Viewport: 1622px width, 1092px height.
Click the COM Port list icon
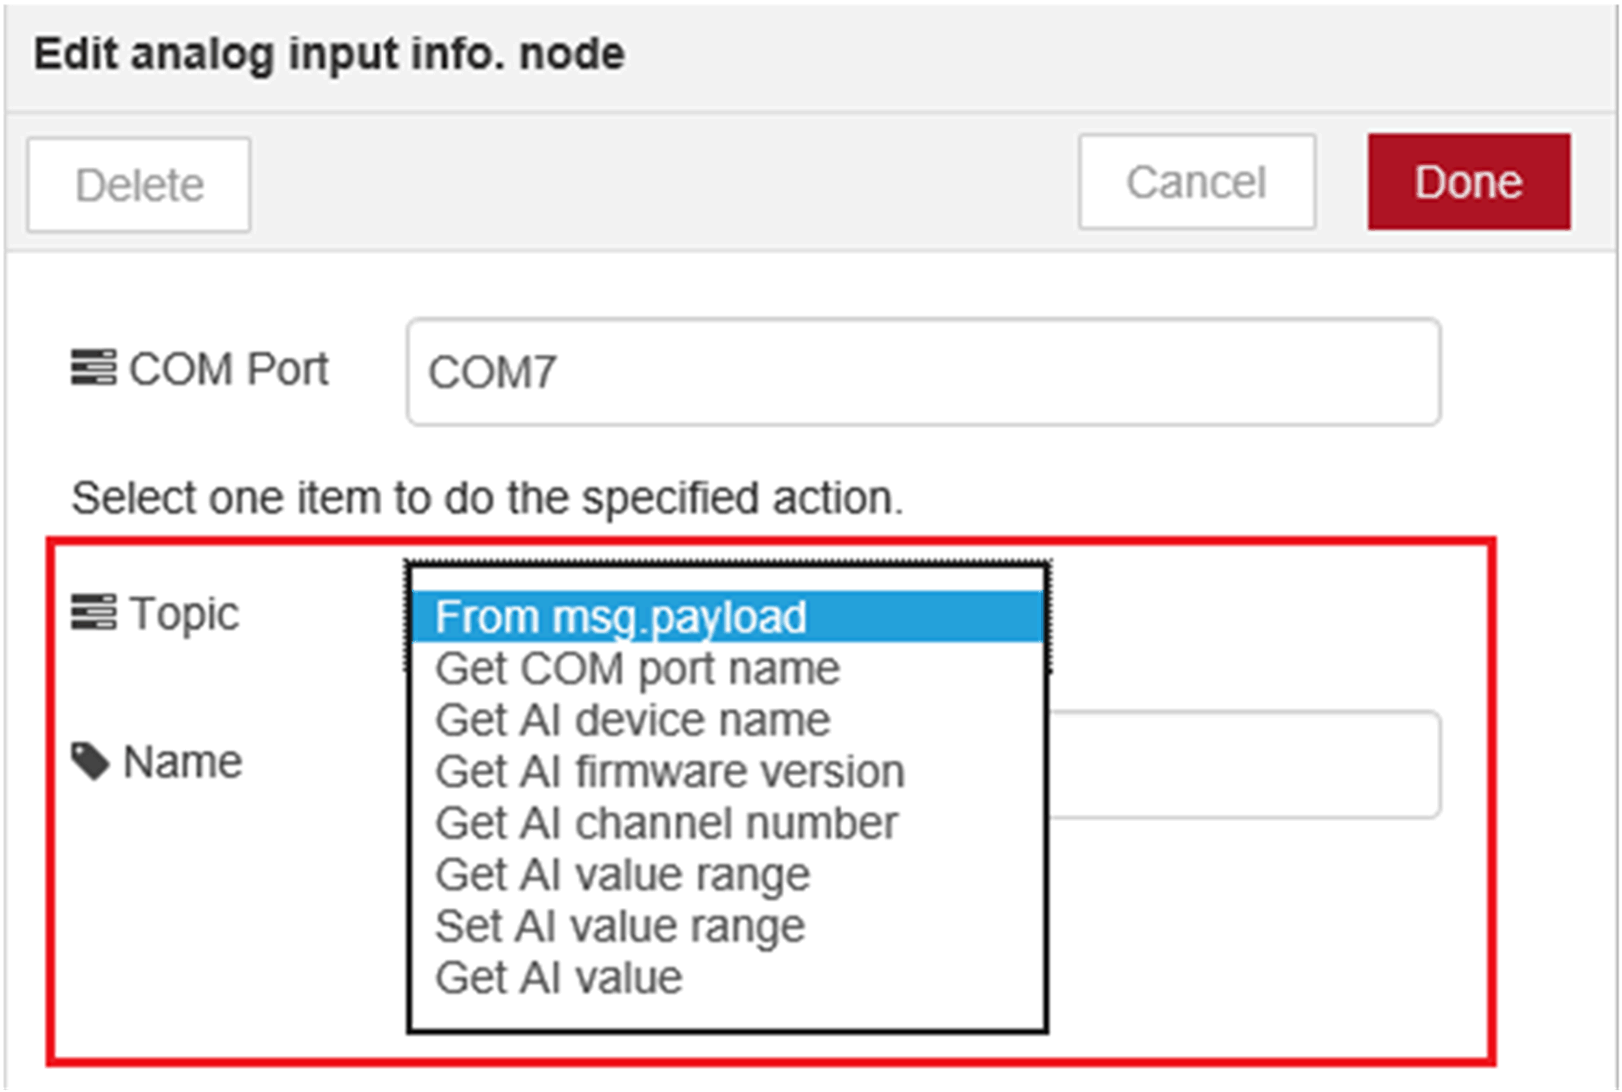coord(93,368)
